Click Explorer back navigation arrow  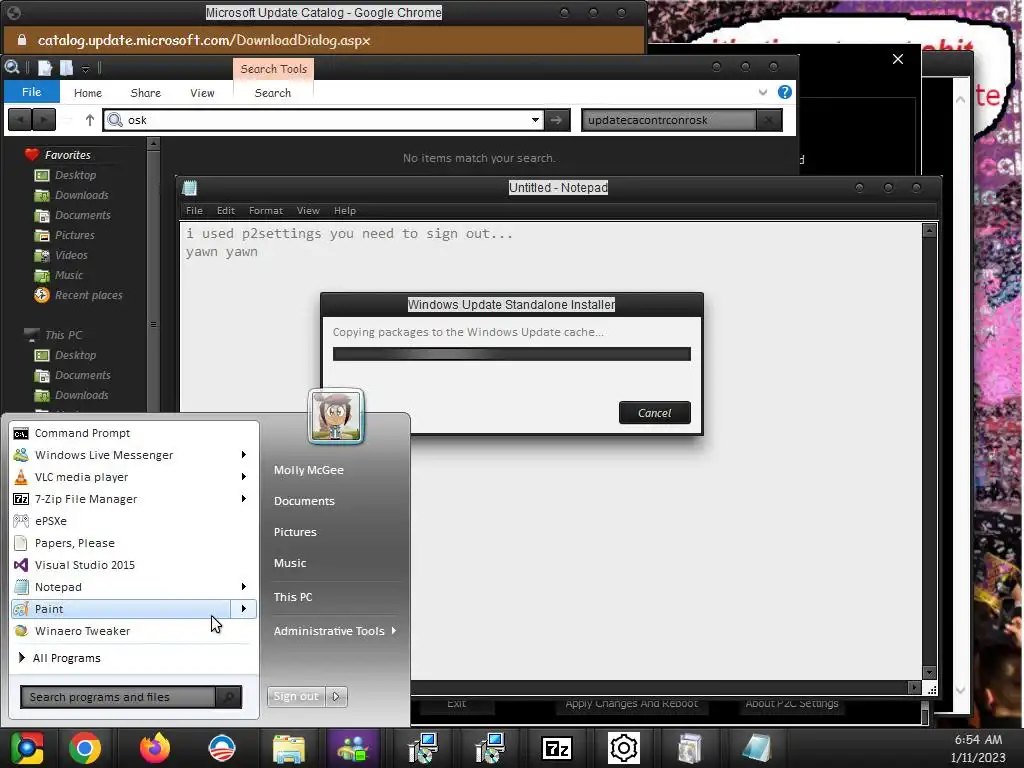tap(20, 120)
